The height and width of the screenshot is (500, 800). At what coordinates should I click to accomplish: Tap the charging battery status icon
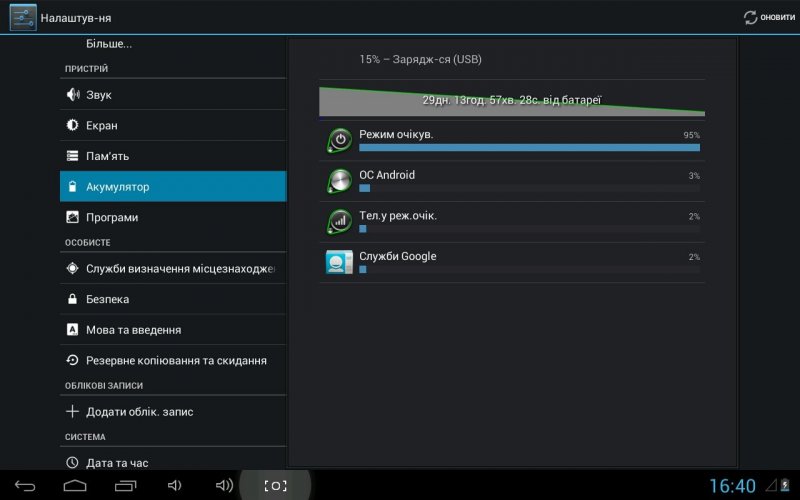click(785, 485)
